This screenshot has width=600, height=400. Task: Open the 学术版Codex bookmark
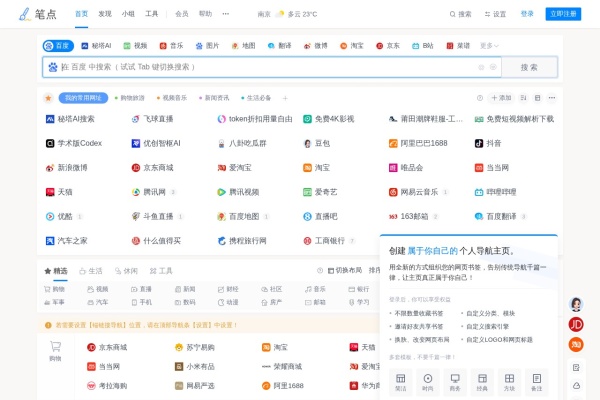point(74,143)
